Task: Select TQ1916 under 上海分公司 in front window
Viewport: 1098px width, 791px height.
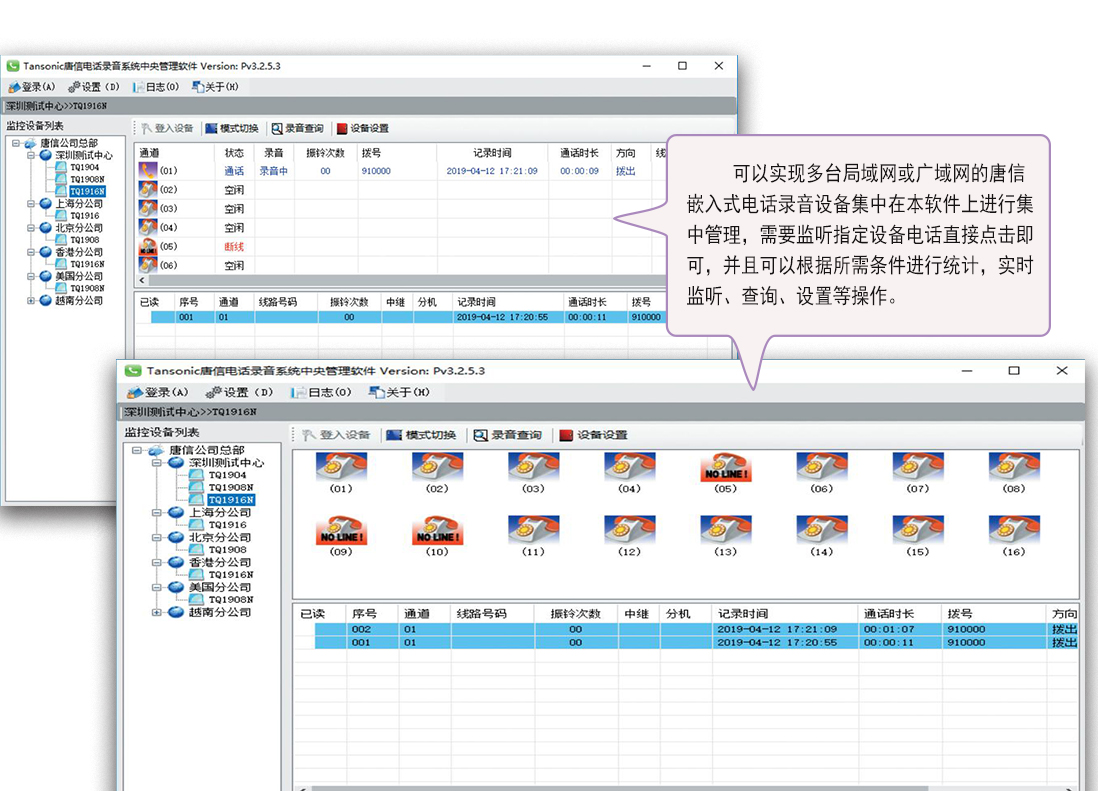Action: tap(227, 525)
